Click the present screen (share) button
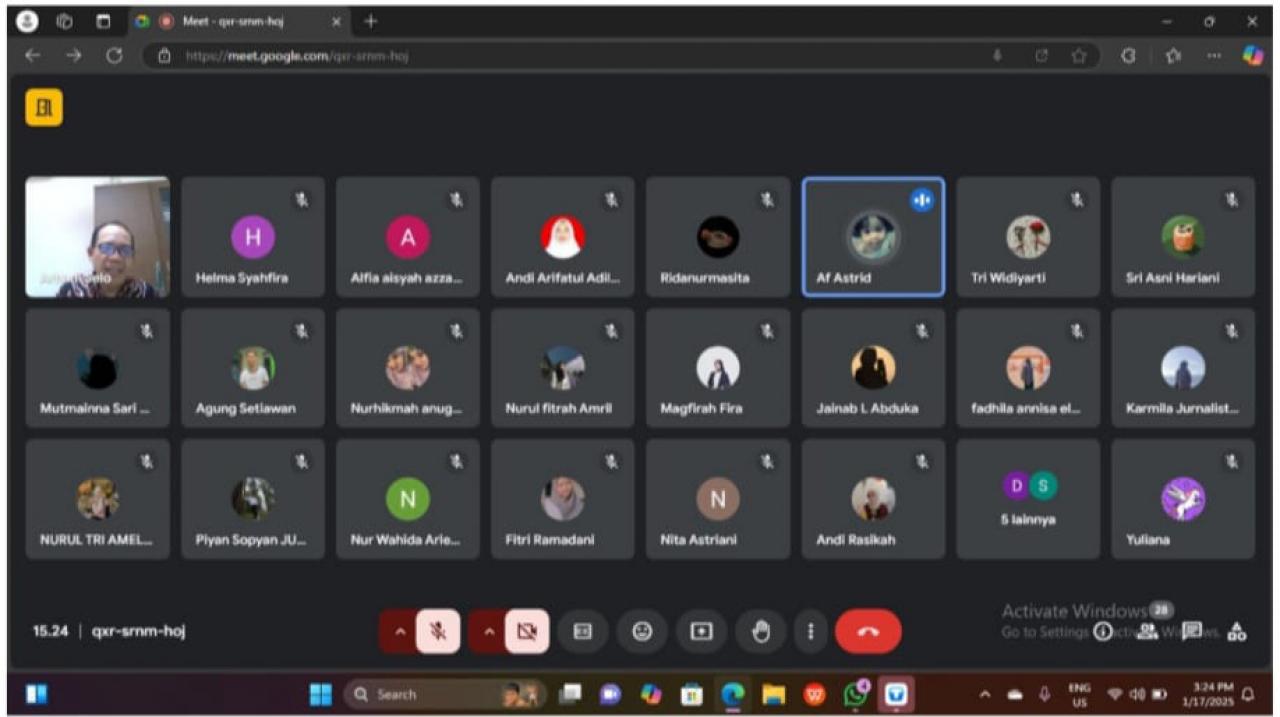The height and width of the screenshot is (717, 1280). pos(702,631)
